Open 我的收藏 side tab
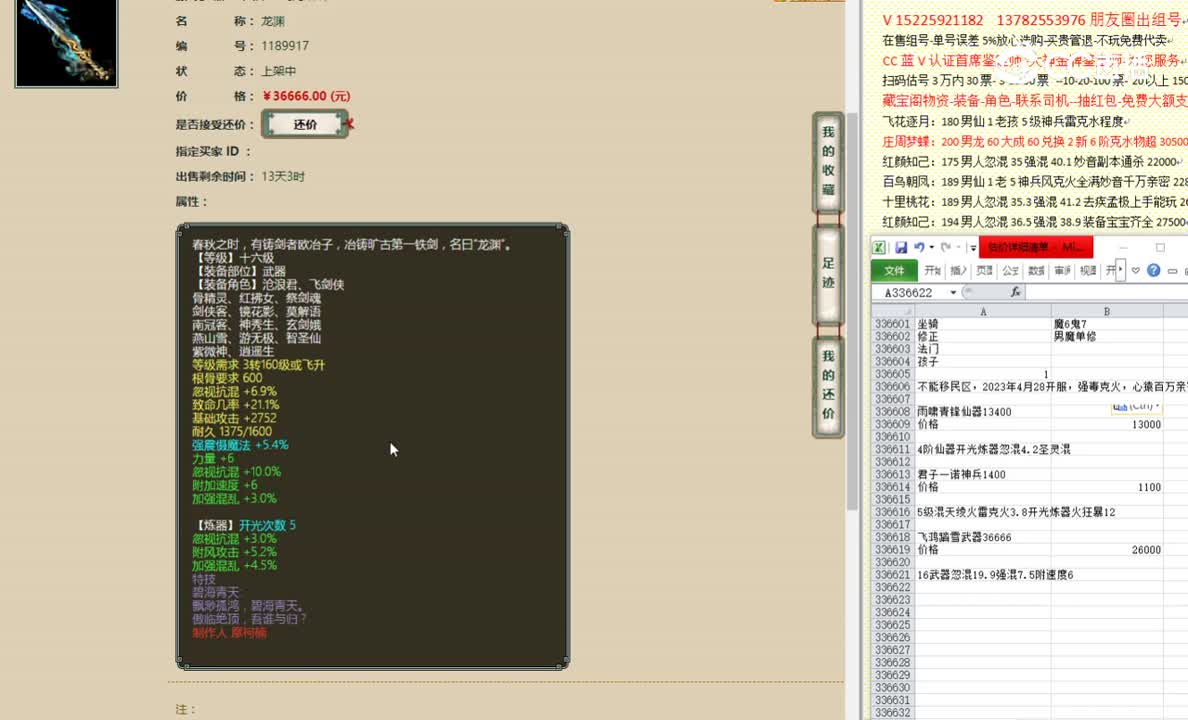1188x720 pixels. coord(828,161)
